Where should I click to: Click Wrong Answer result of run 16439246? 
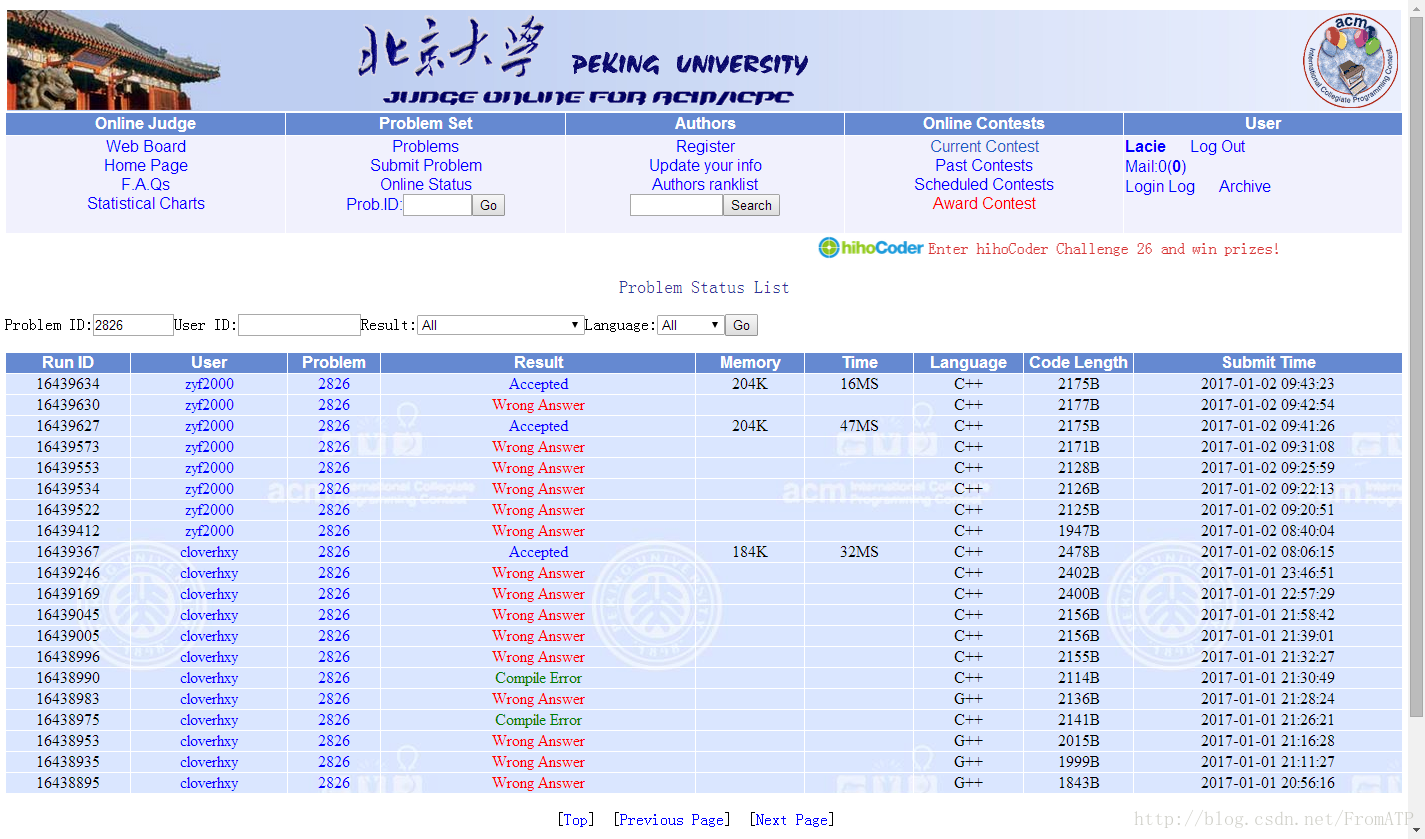point(538,573)
